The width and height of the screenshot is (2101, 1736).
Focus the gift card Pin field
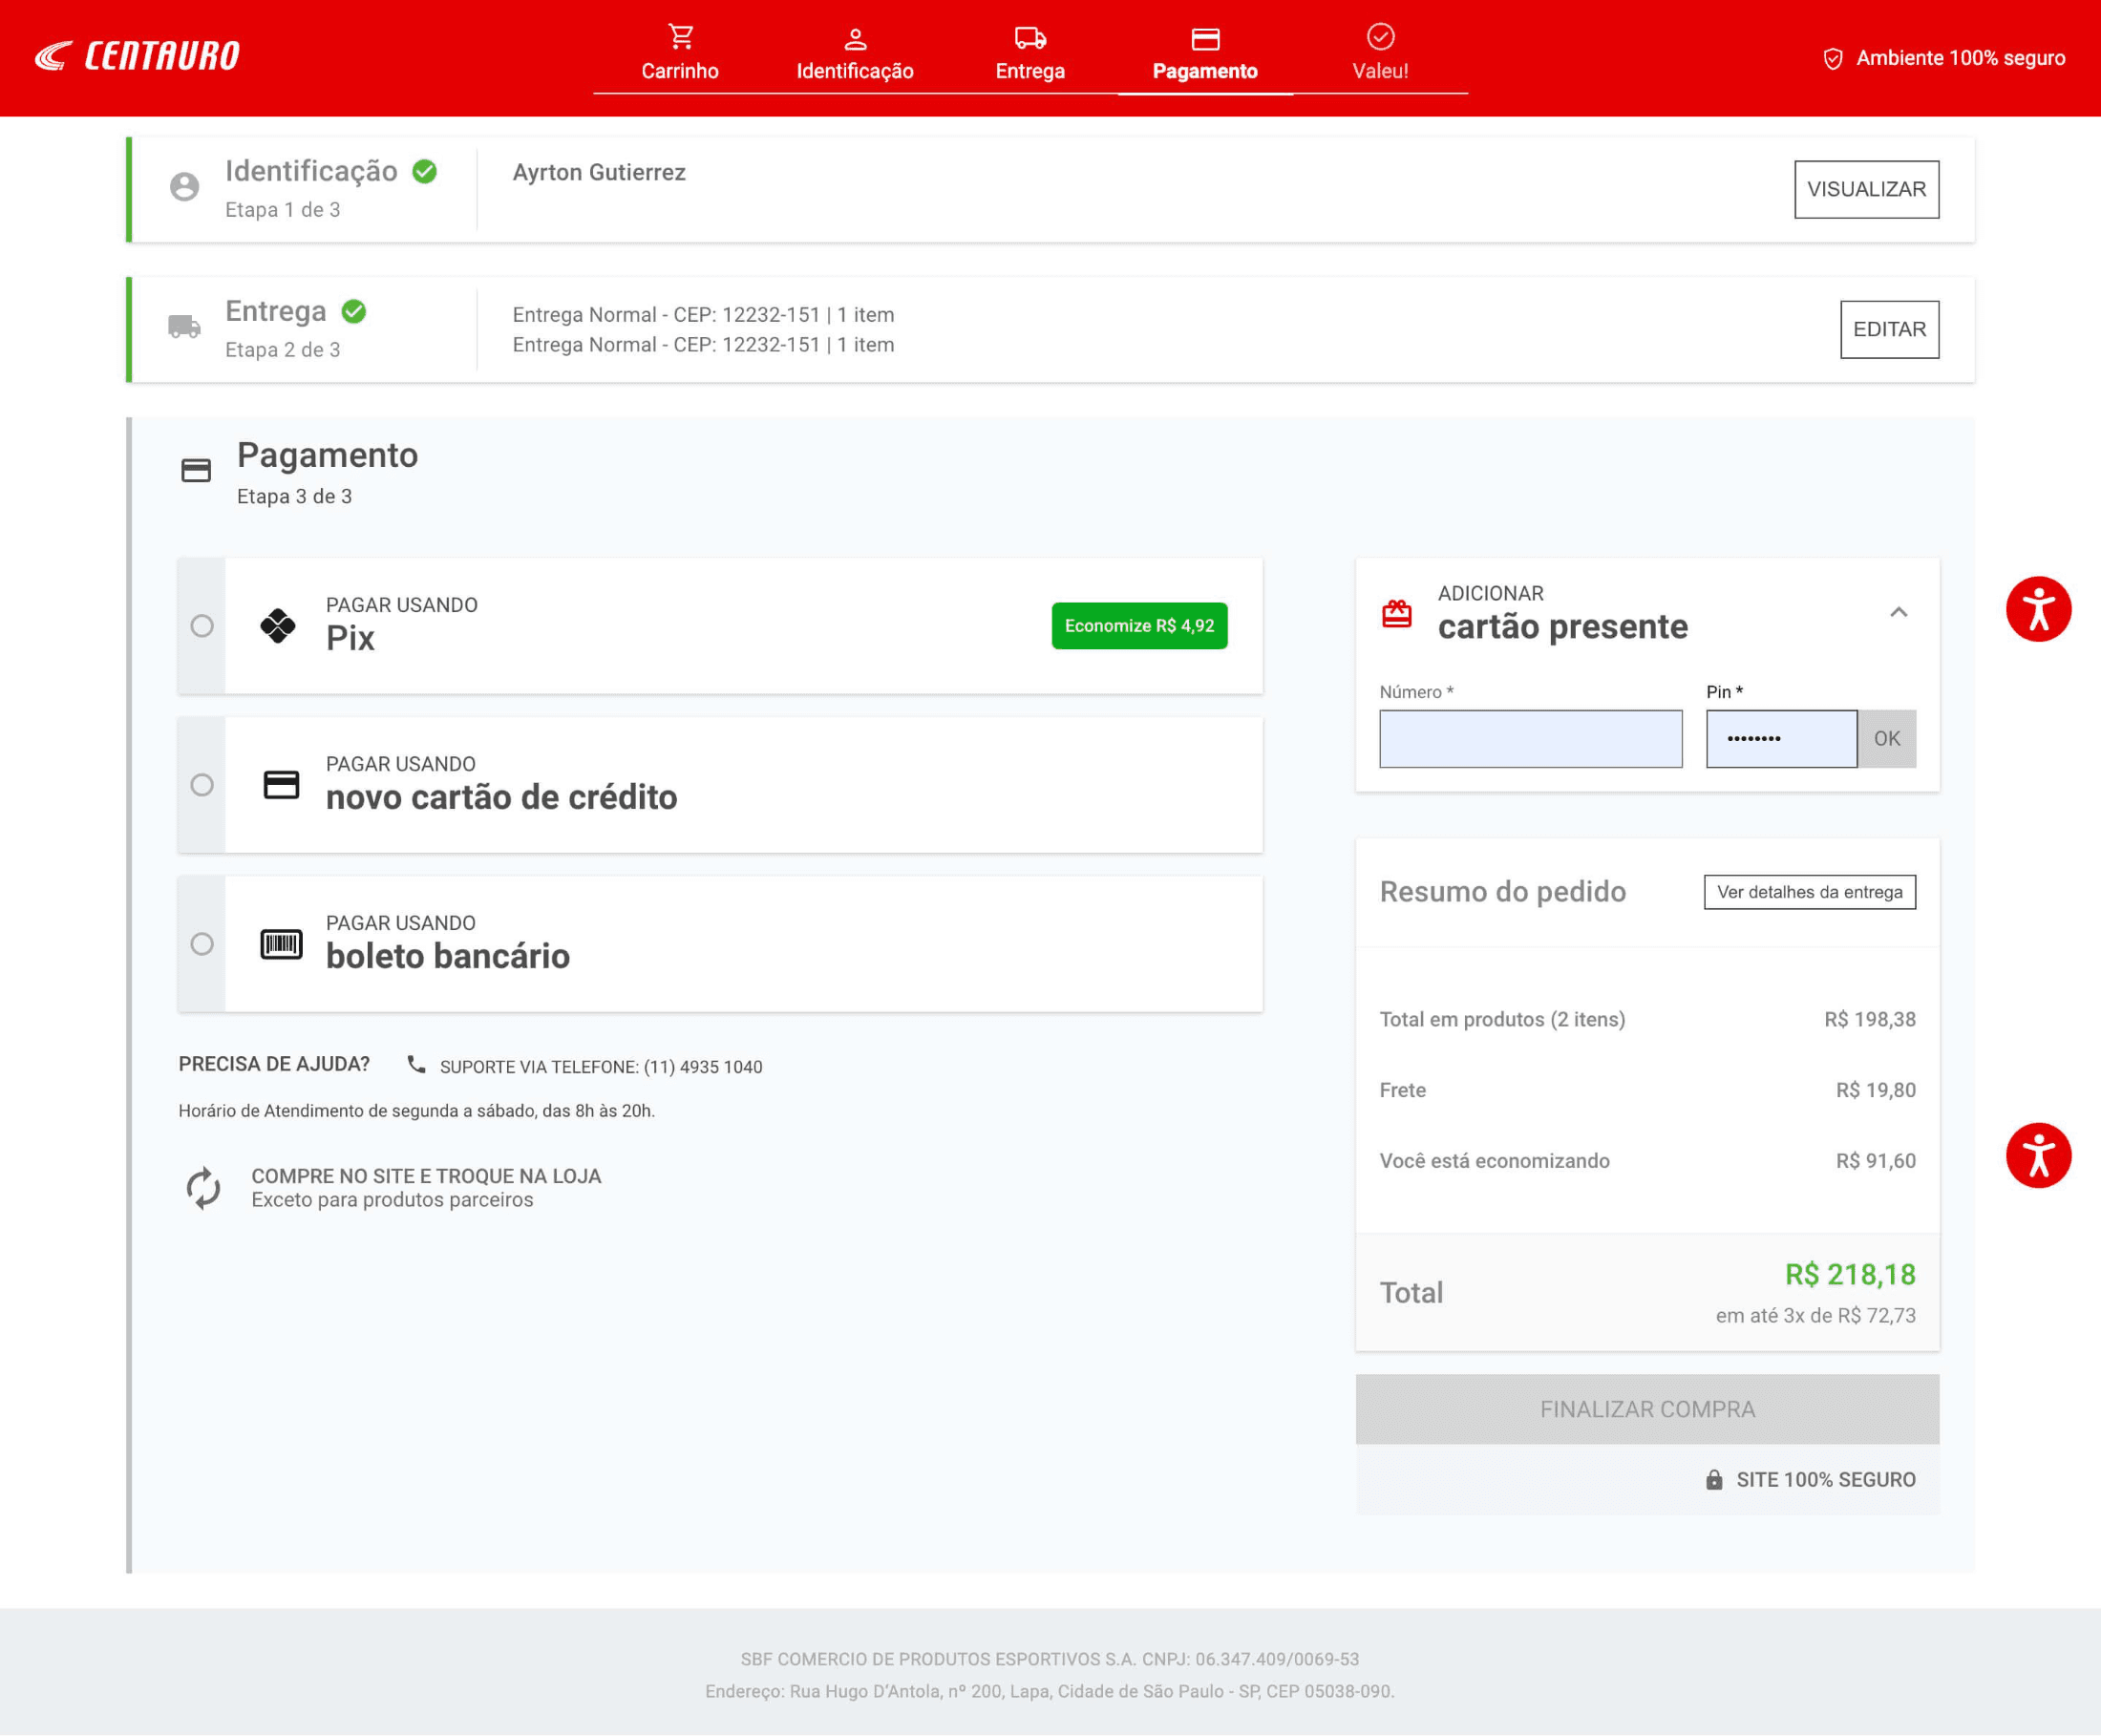1781,739
